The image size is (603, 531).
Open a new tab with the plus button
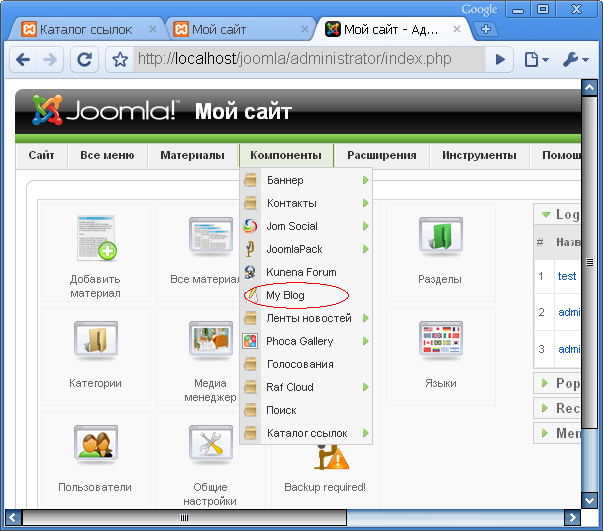(x=486, y=29)
